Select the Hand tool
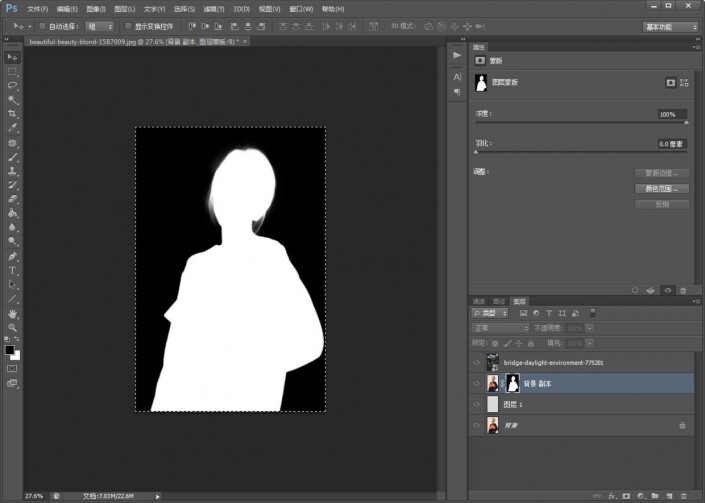Screen dimensions: 705x503 tap(13, 313)
